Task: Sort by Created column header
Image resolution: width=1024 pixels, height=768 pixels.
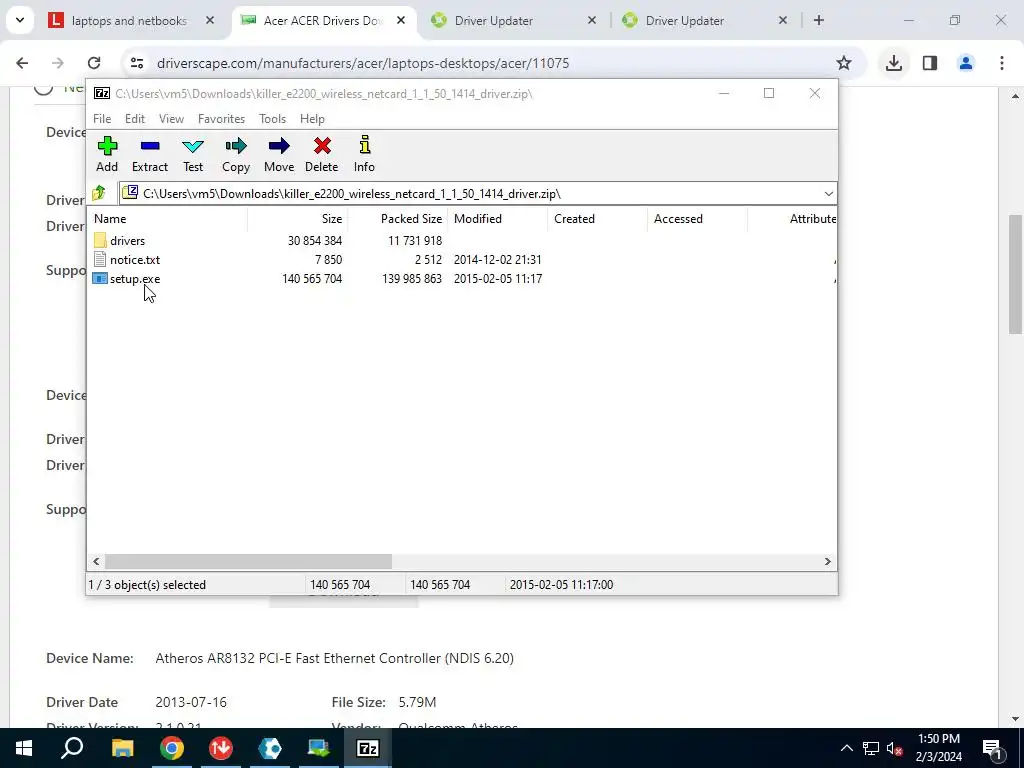Action: [598, 219]
